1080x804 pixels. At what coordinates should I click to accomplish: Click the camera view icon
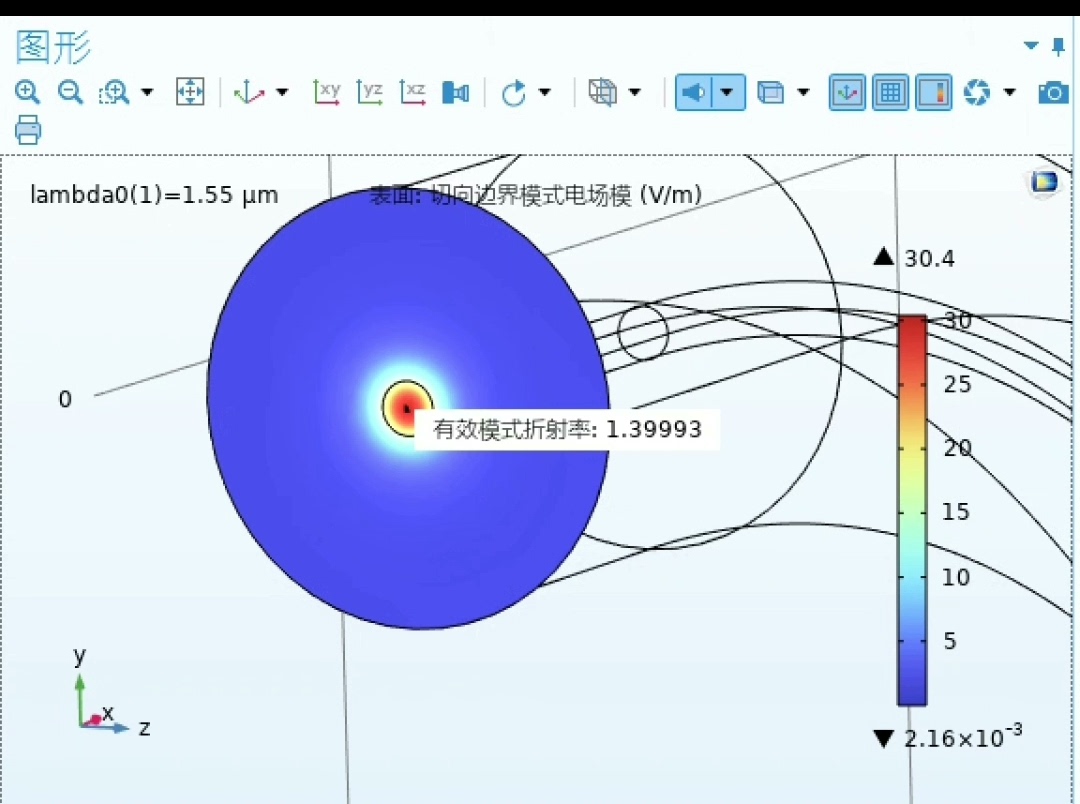tap(455, 92)
